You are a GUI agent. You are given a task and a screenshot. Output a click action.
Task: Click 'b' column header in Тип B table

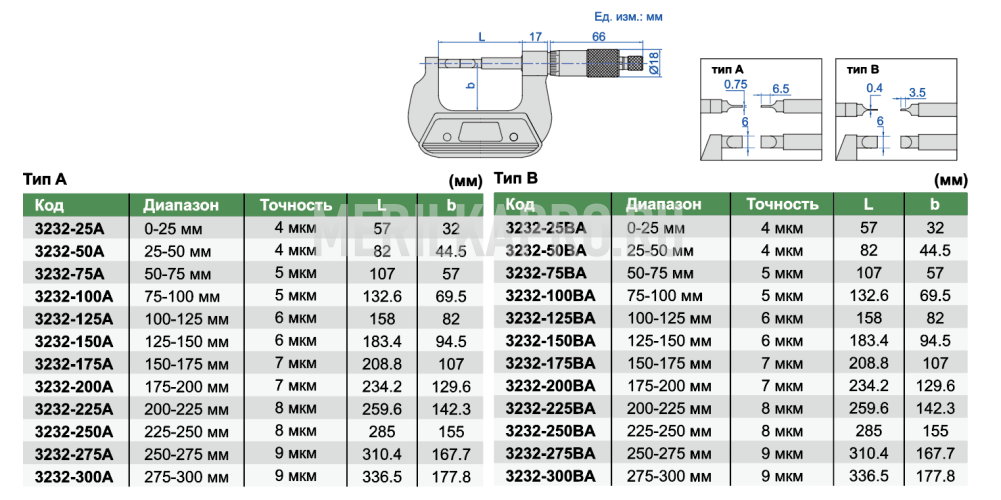tap(937, 204)
